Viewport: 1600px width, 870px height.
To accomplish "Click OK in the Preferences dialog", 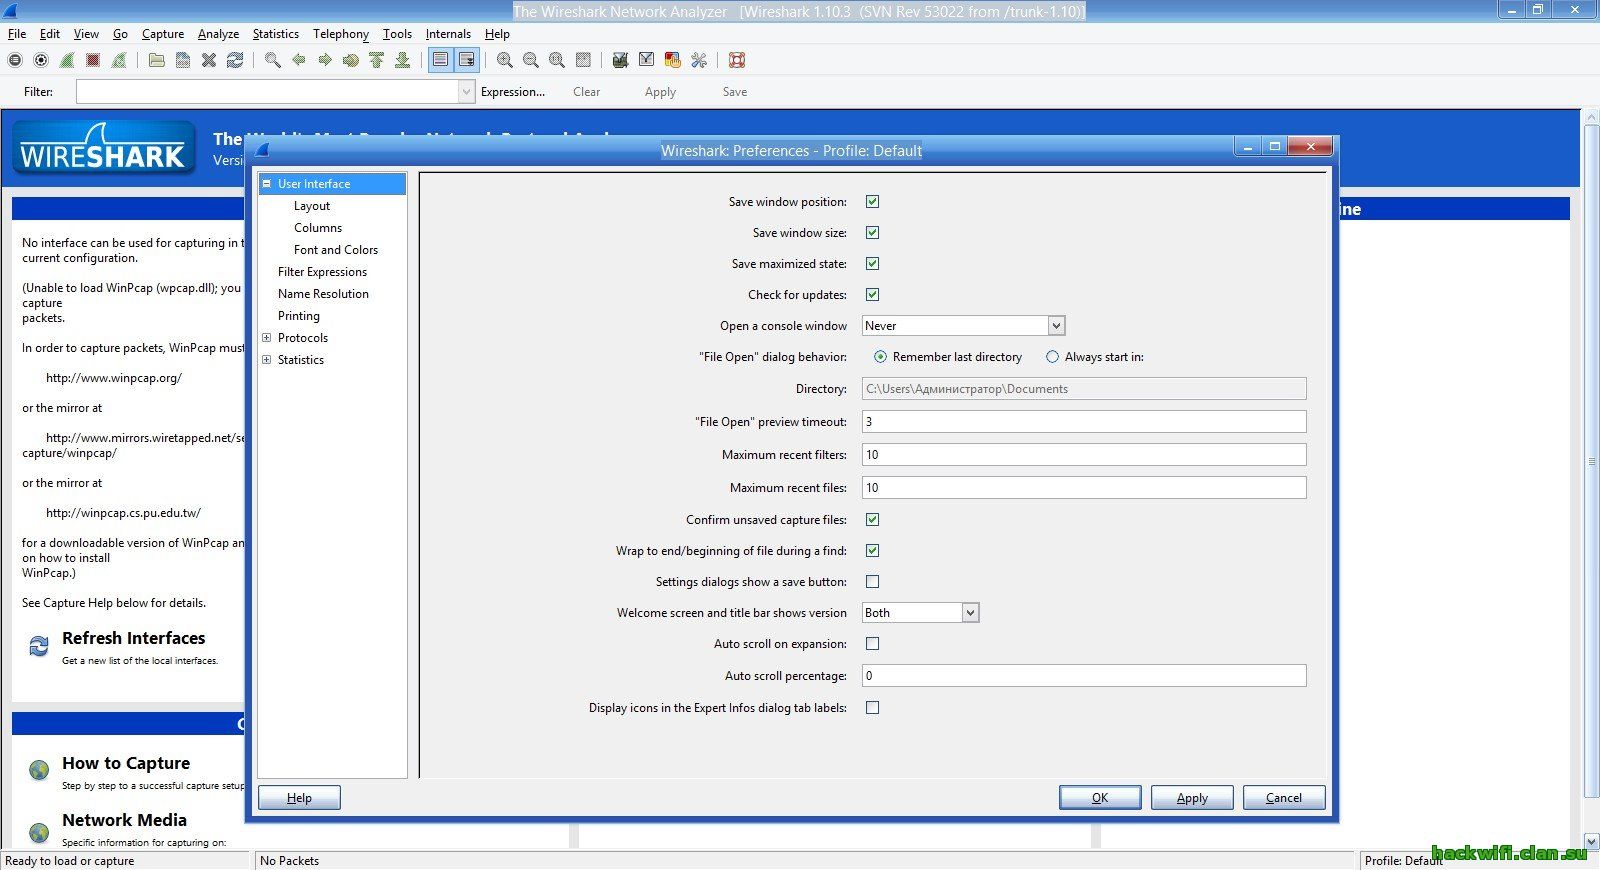I will 1100,798.
